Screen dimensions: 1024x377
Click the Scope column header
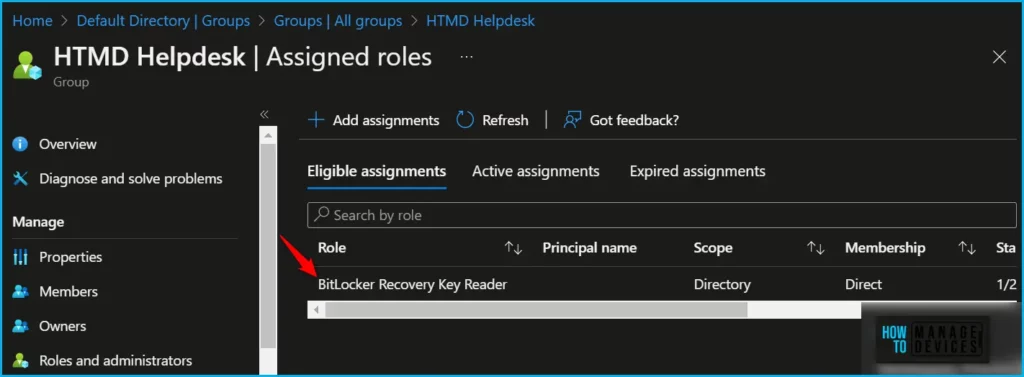pos(713,248)
